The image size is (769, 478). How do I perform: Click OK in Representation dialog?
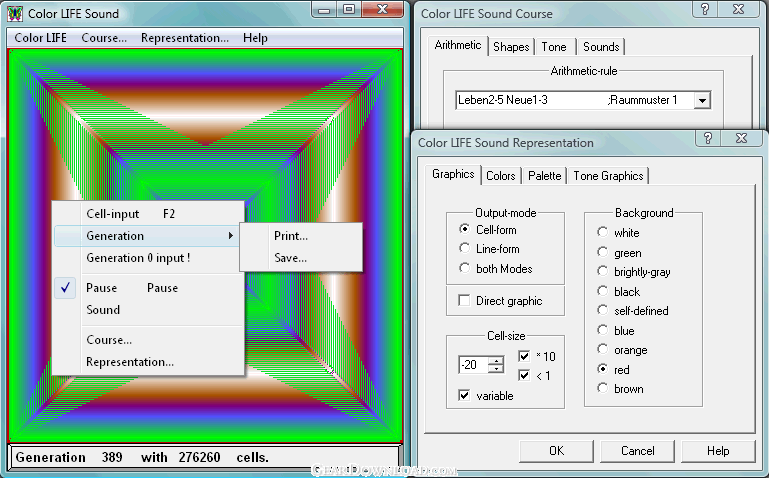556,451
